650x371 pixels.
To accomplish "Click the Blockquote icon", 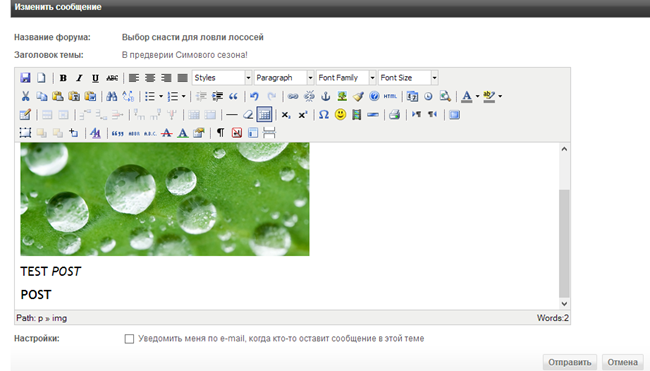I will coord(233,96).
